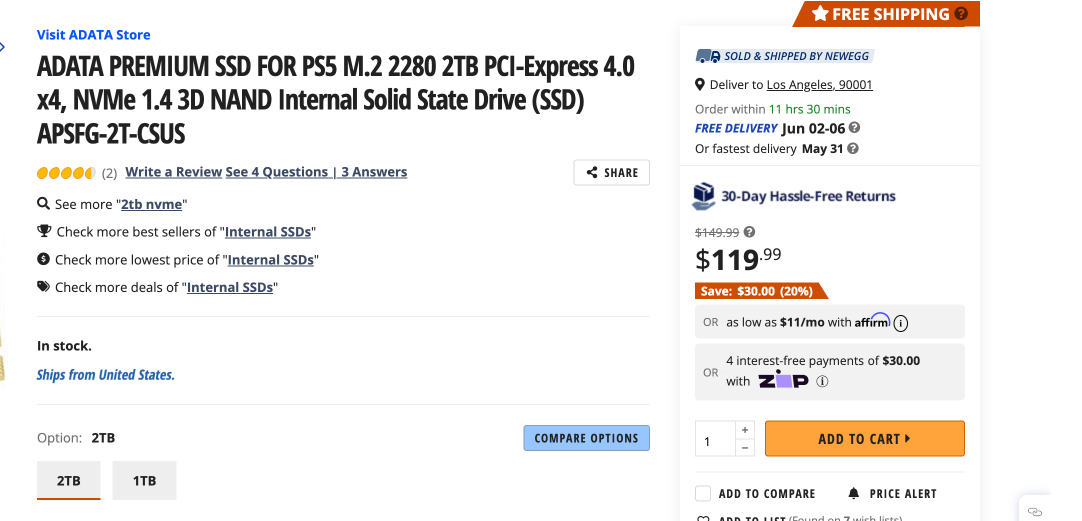Screen dimensions: 1082x521
Task: Decrease quantity with the minus stepper
Action: click(x=744, y=448)
